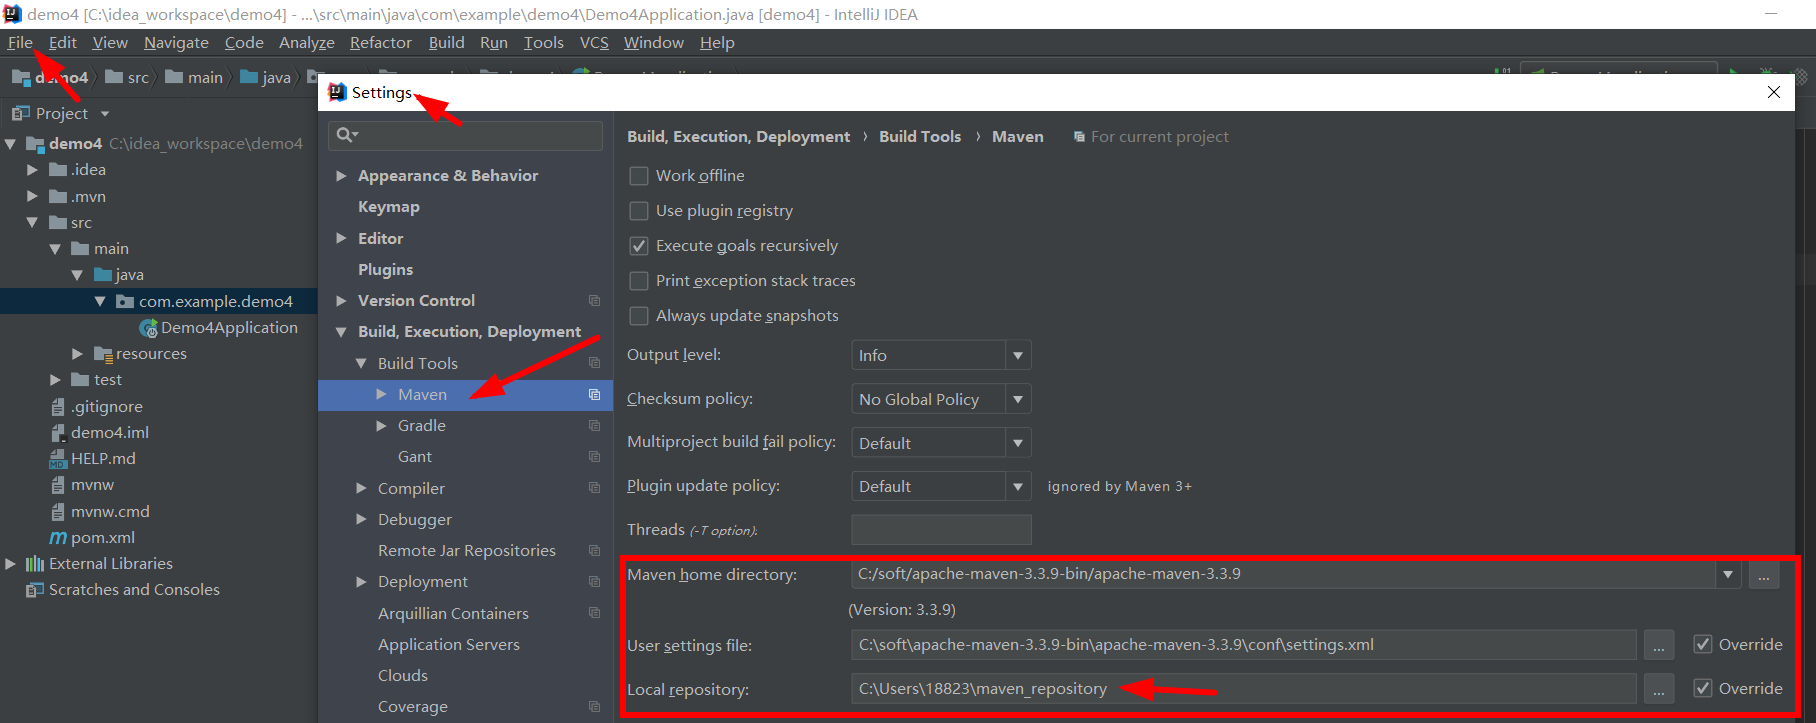
Task: Select Remote Jar Repositories setting
Action: [x=466, y=550]
